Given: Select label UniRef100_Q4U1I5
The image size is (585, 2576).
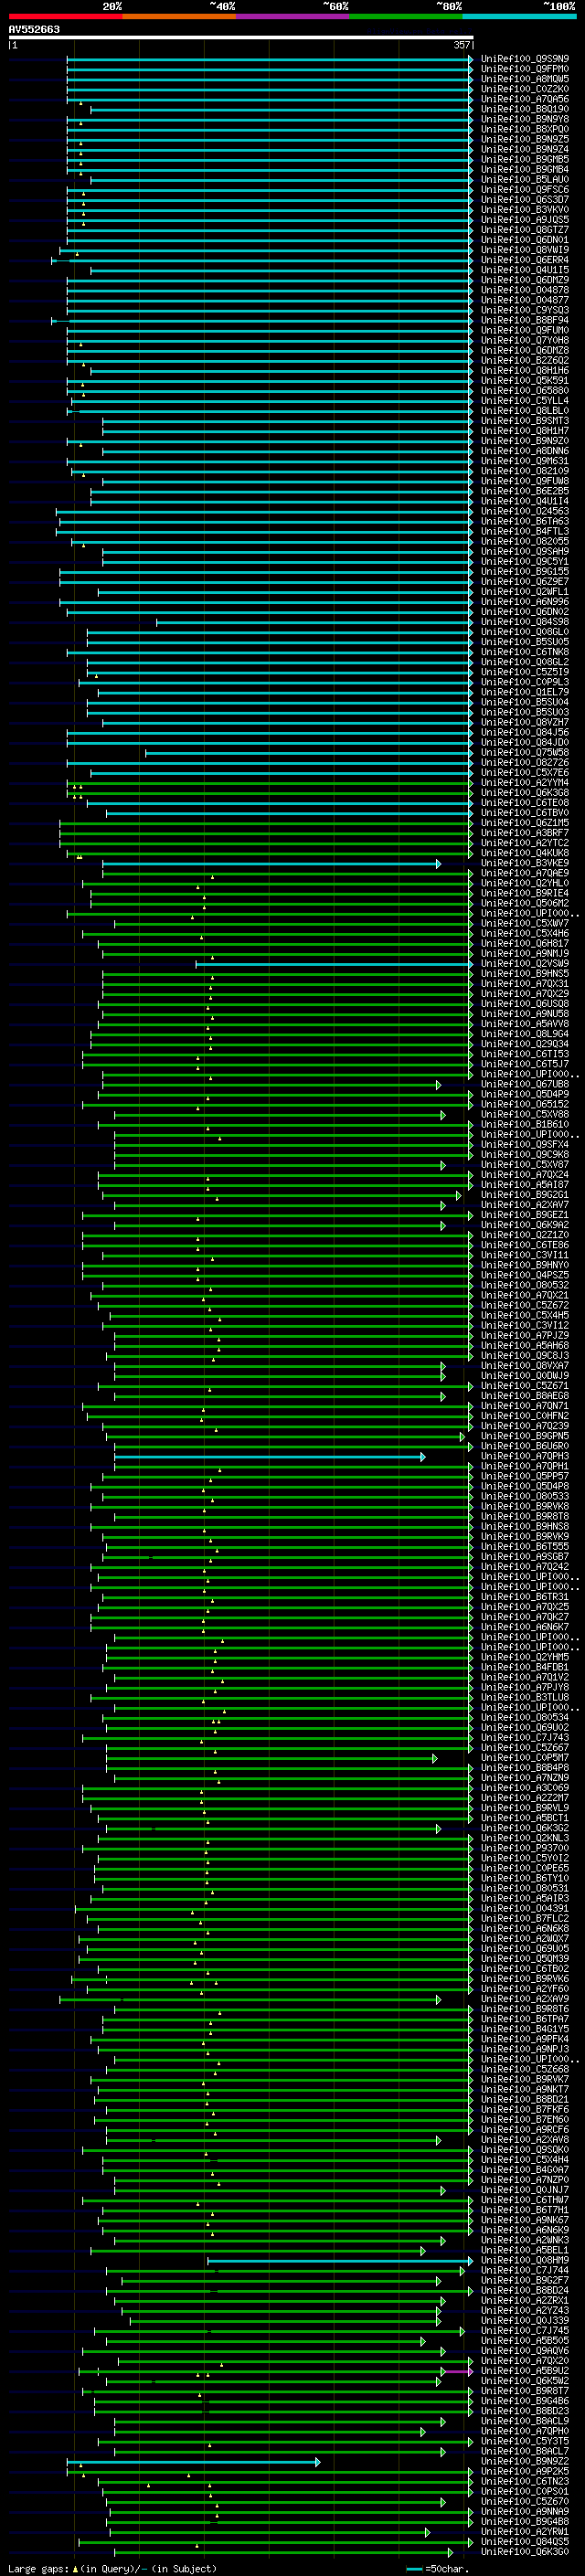Looking at the screenshot, I should click(x=525, y=270).
